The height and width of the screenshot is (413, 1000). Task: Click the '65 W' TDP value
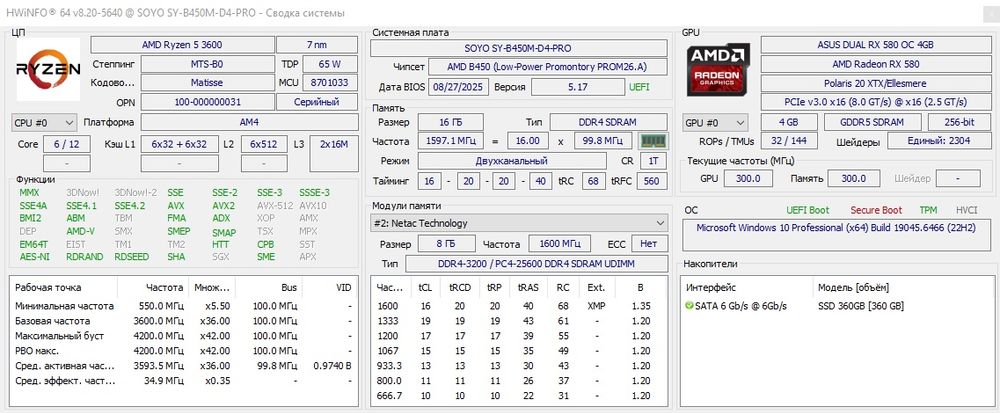click(x=330, y=64)
